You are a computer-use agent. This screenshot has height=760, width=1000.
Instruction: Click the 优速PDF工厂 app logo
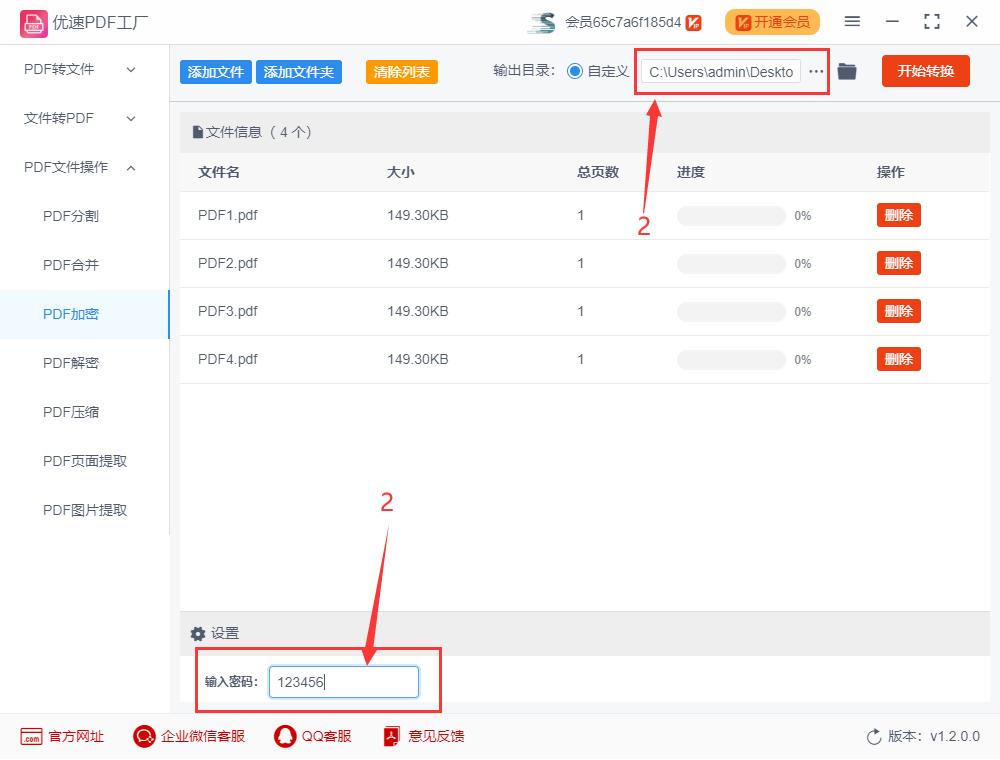(x=32, y=21)
